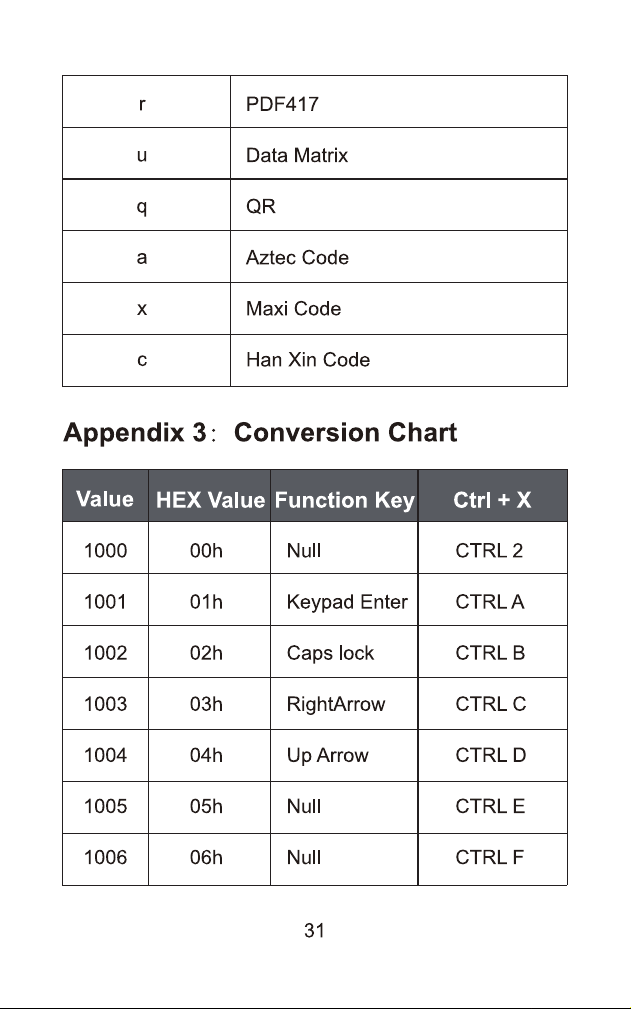Select the 06h hex value cell
The image size is (631, 1009).
point(210,859)
